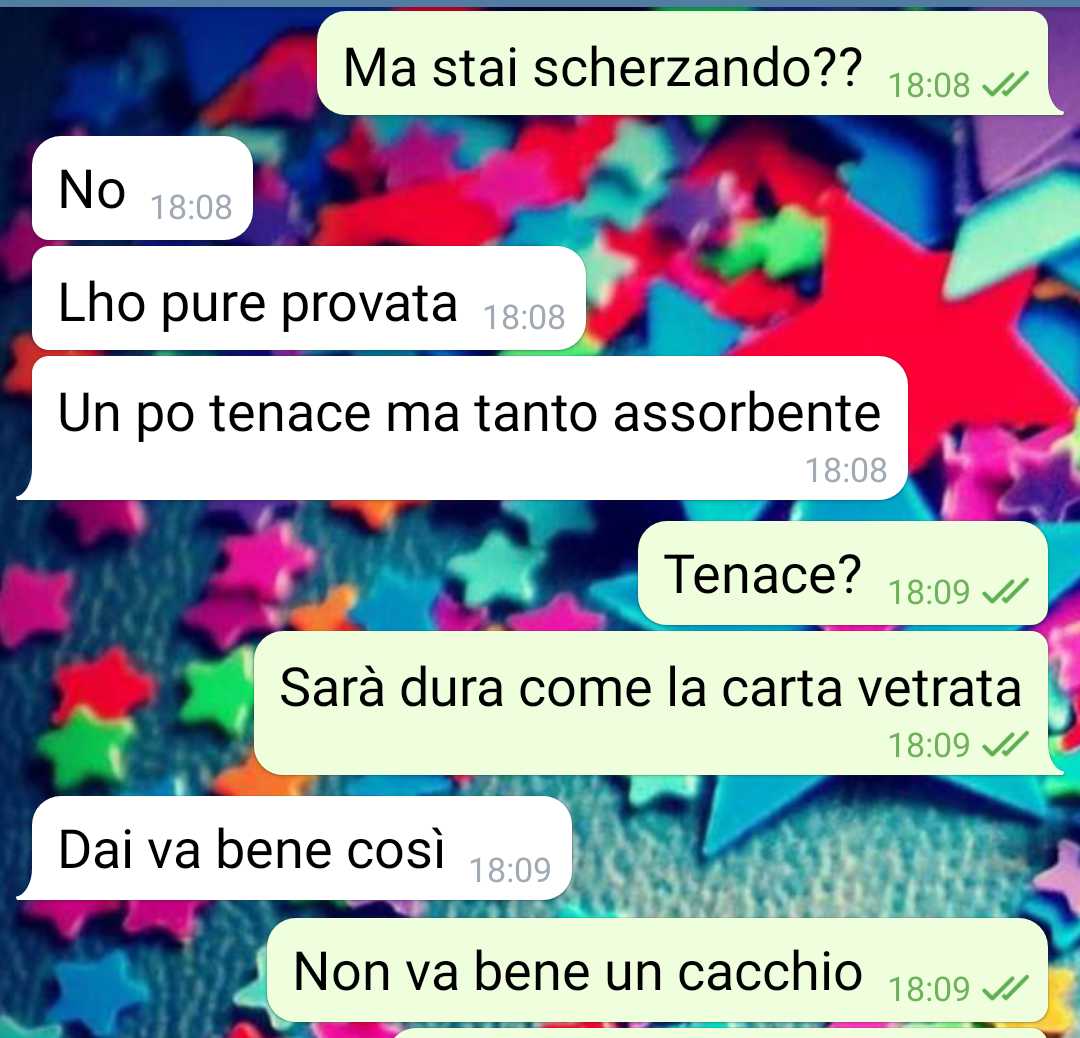Viewport: 1080px width, 1038px height.
Task: Tap the 18:08 time on 'Ma stai scherzando??'
Action: (928, 85)
